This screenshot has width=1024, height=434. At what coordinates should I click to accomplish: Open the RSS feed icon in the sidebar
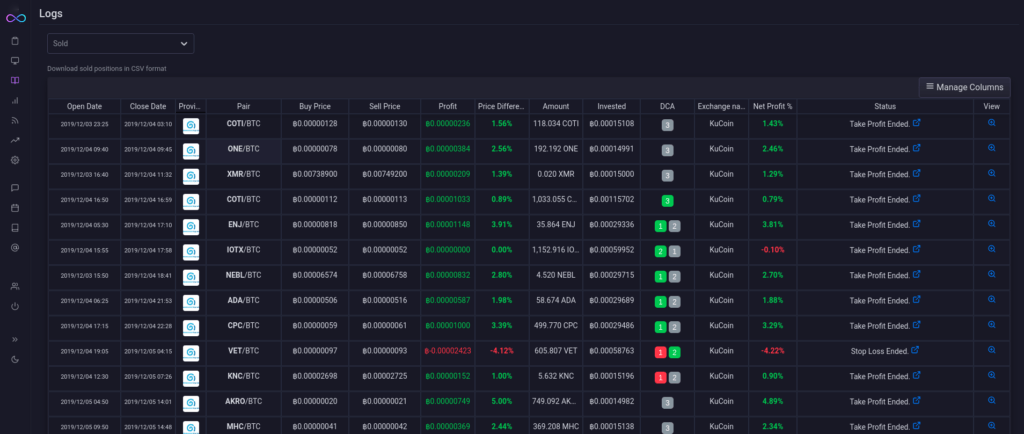(14, 120)
